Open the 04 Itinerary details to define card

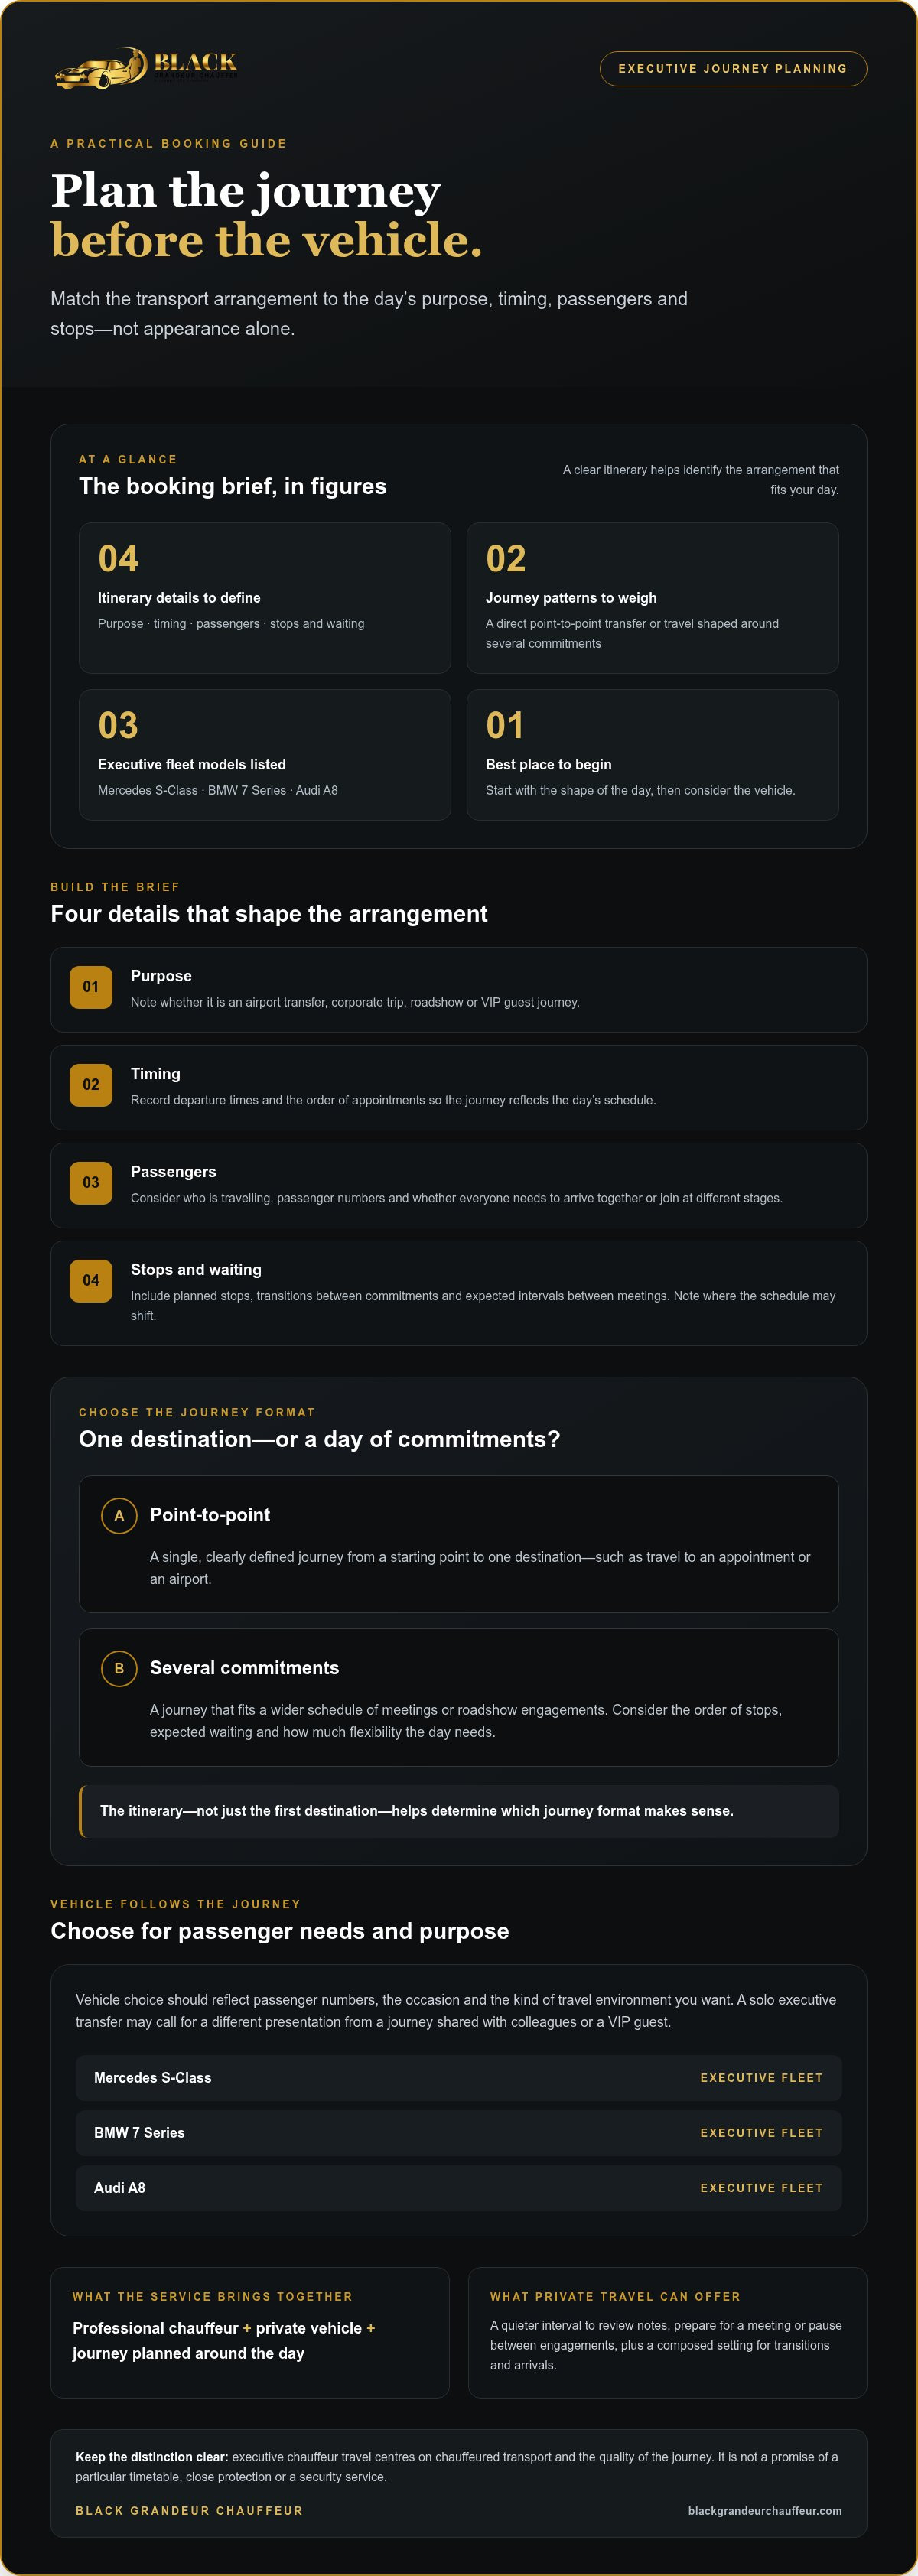pos(264,598)
